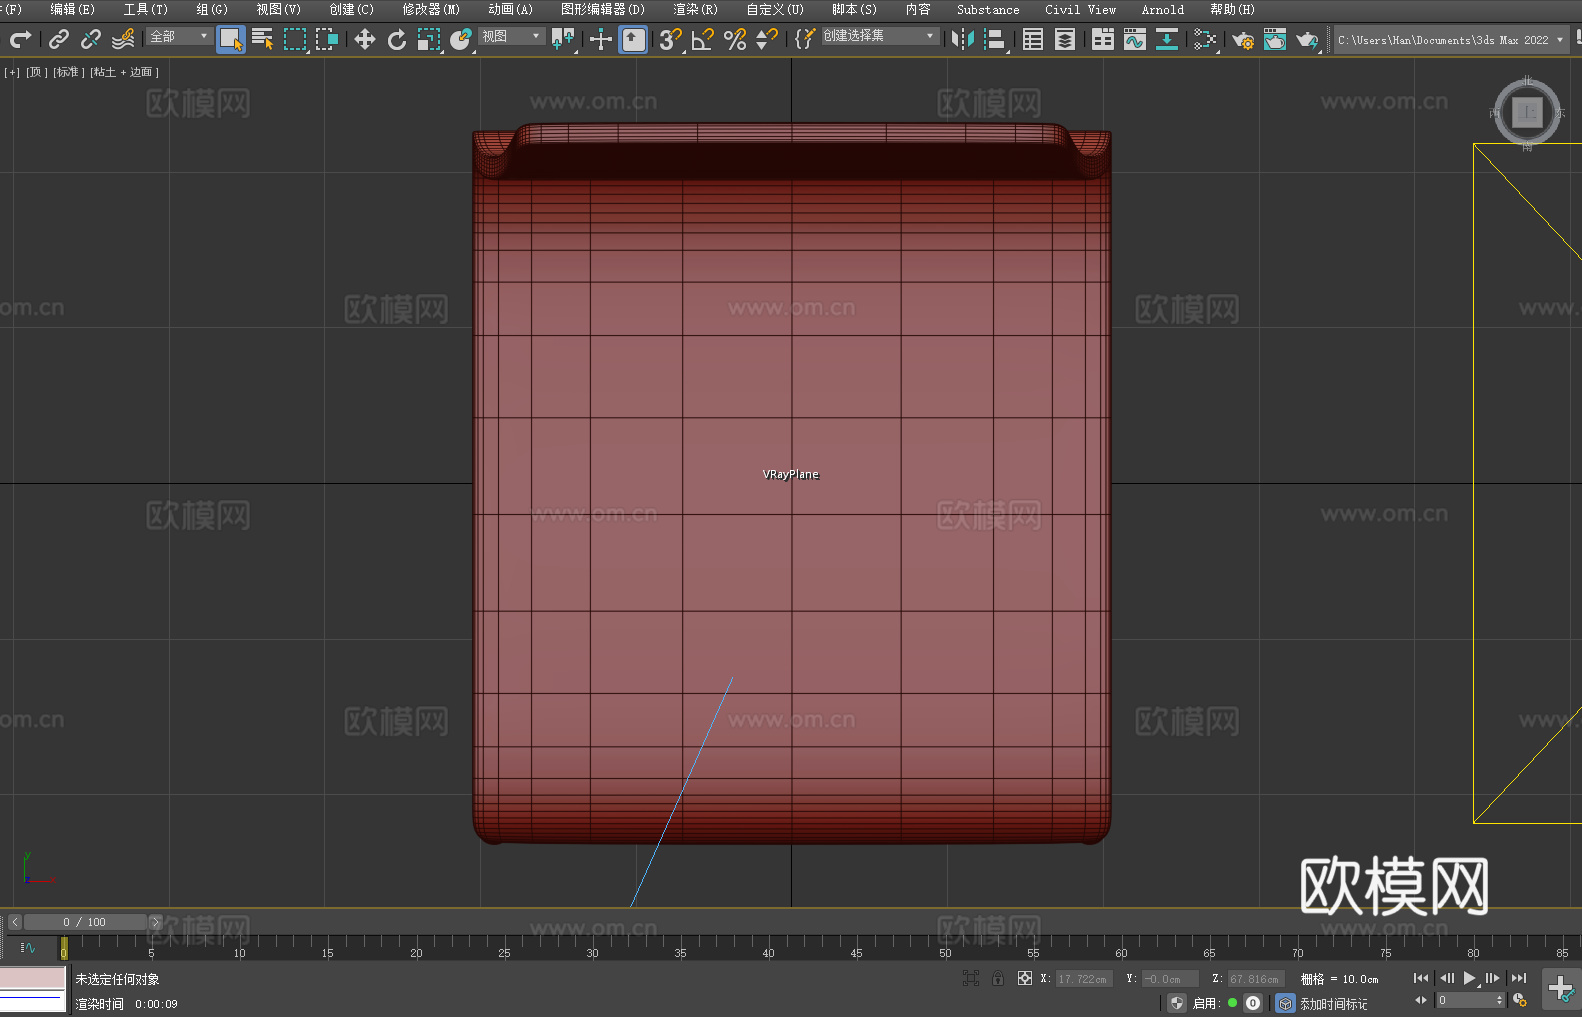The height and width of the screenshot is (1017, 1582).
Task: Toggle Angle Snap
Action: click(x=703, y=39)
